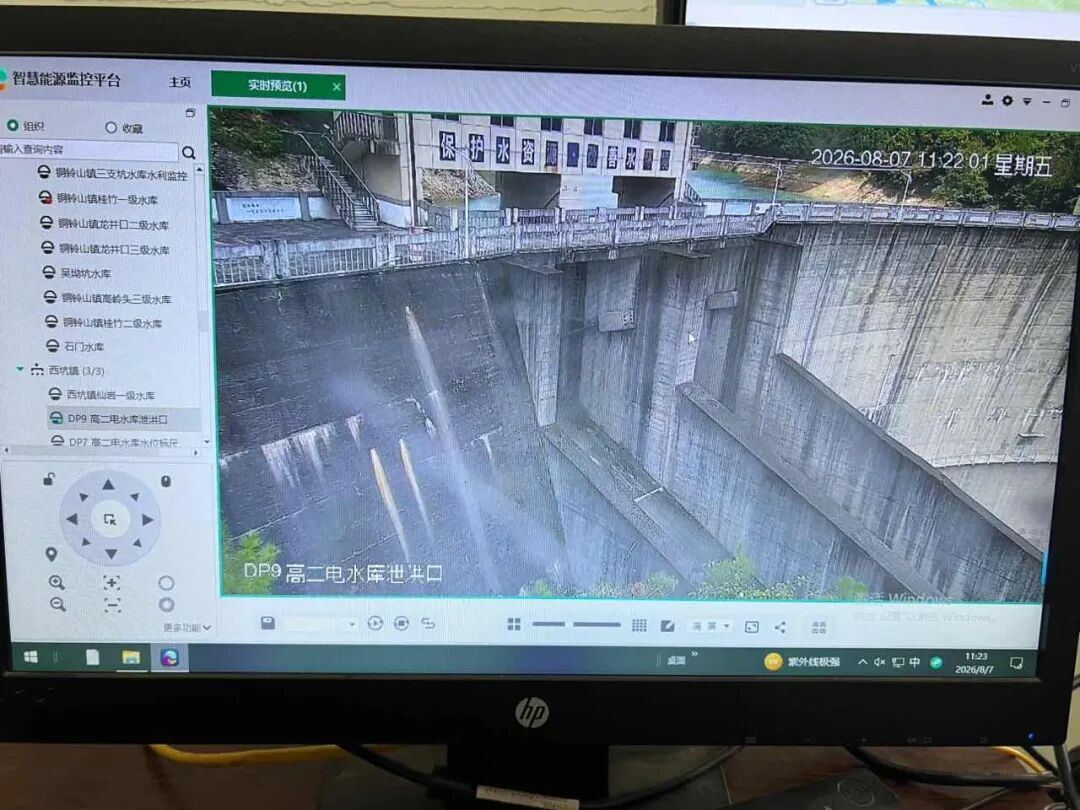1080x810 pixels.
Task: Click the preset location pin icon
Action: point(51,554)
